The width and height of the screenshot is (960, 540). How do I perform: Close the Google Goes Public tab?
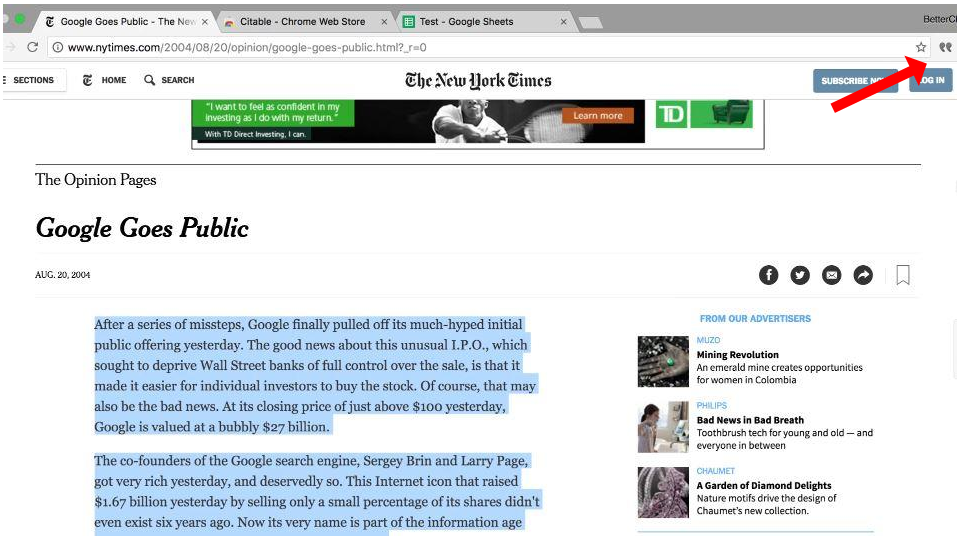pos(205,21)
